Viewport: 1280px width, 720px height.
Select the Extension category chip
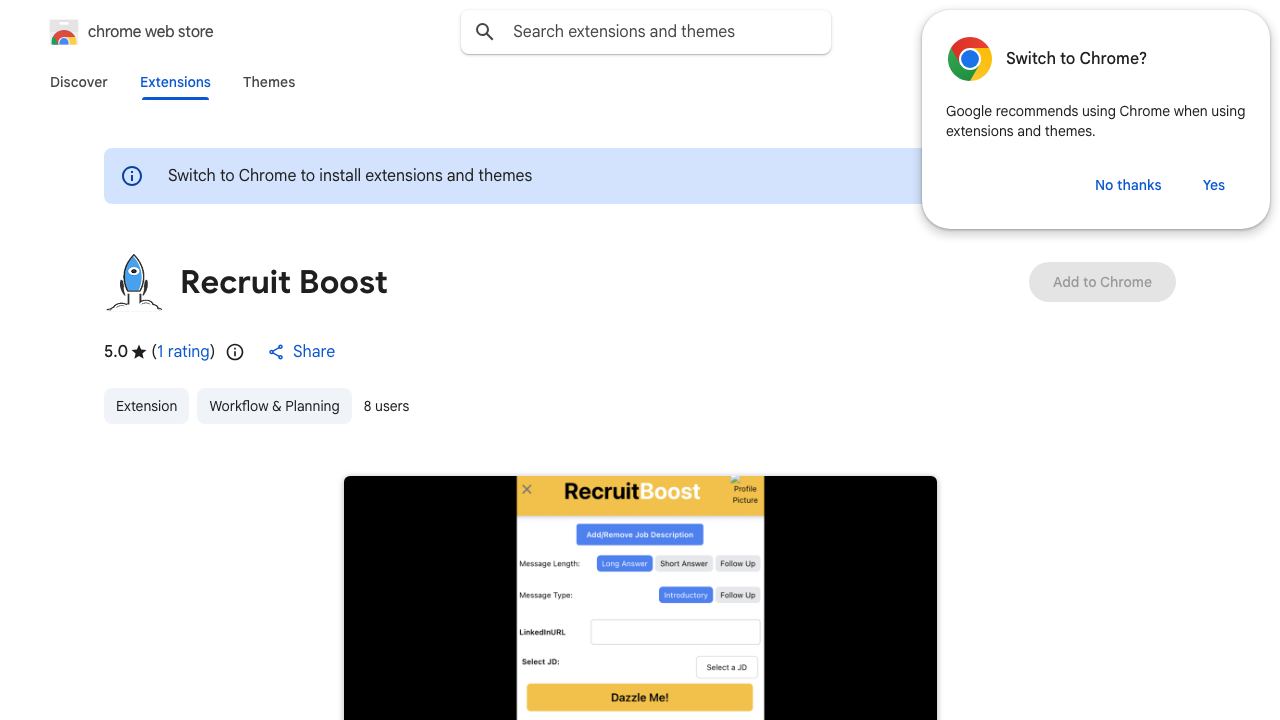tap(146, 406)
